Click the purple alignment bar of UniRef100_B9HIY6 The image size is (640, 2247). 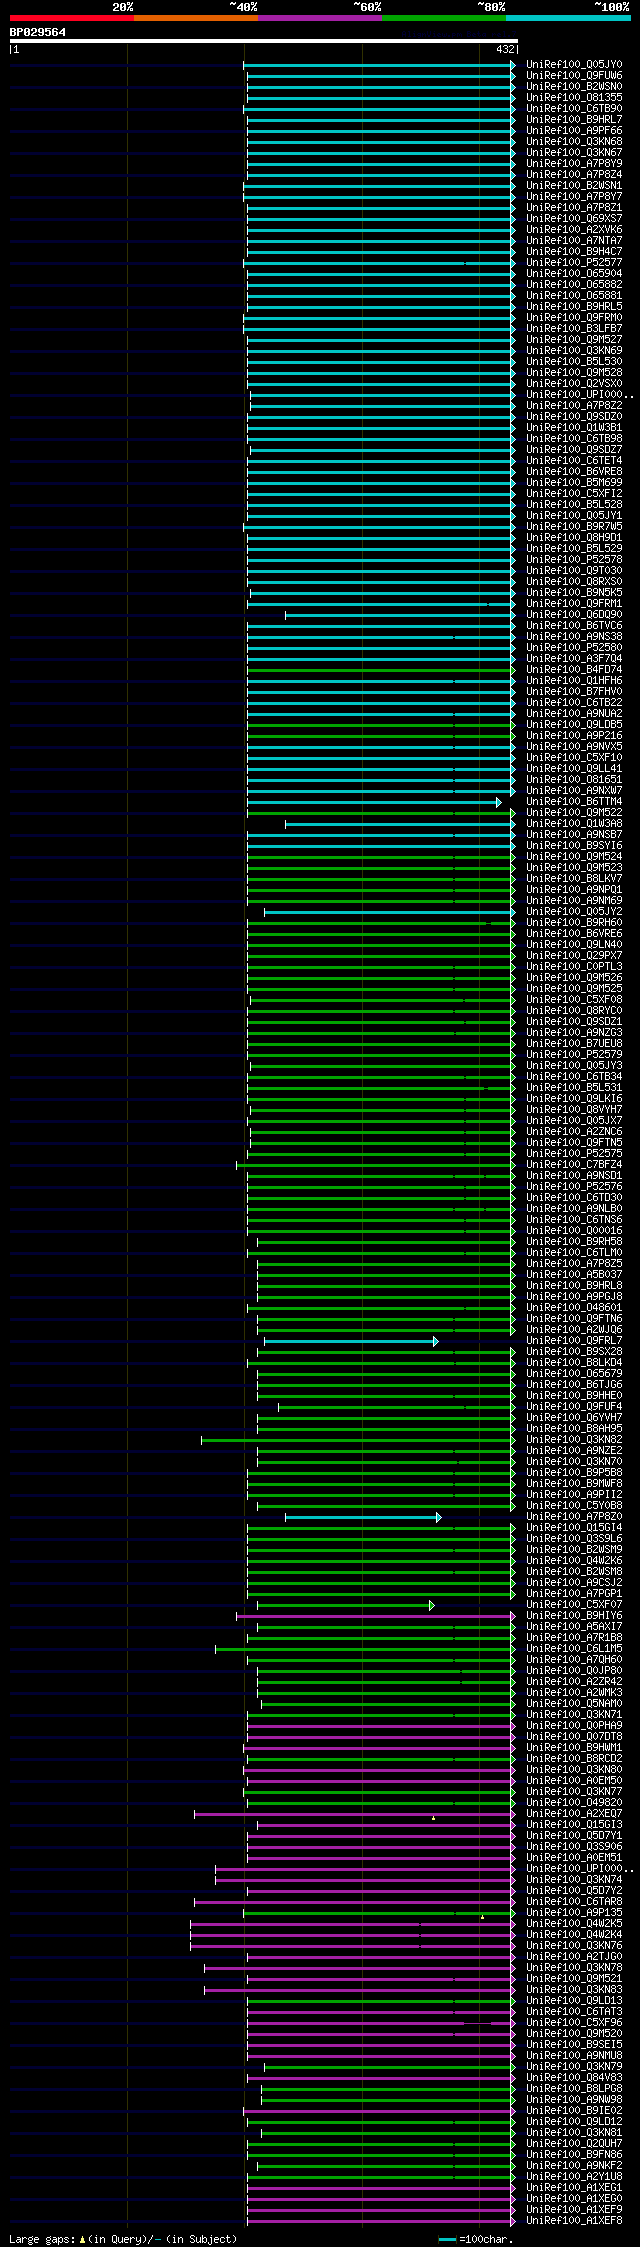376,1616
